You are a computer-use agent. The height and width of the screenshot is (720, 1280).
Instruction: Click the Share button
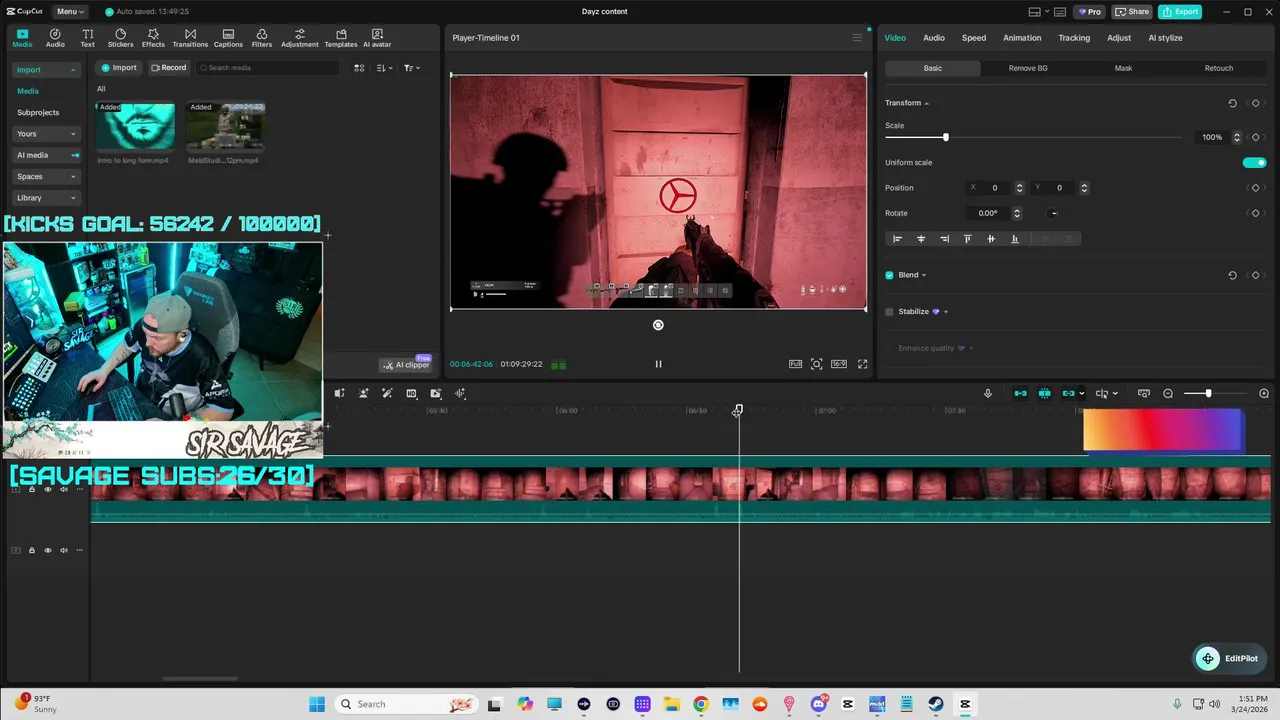1132,12
